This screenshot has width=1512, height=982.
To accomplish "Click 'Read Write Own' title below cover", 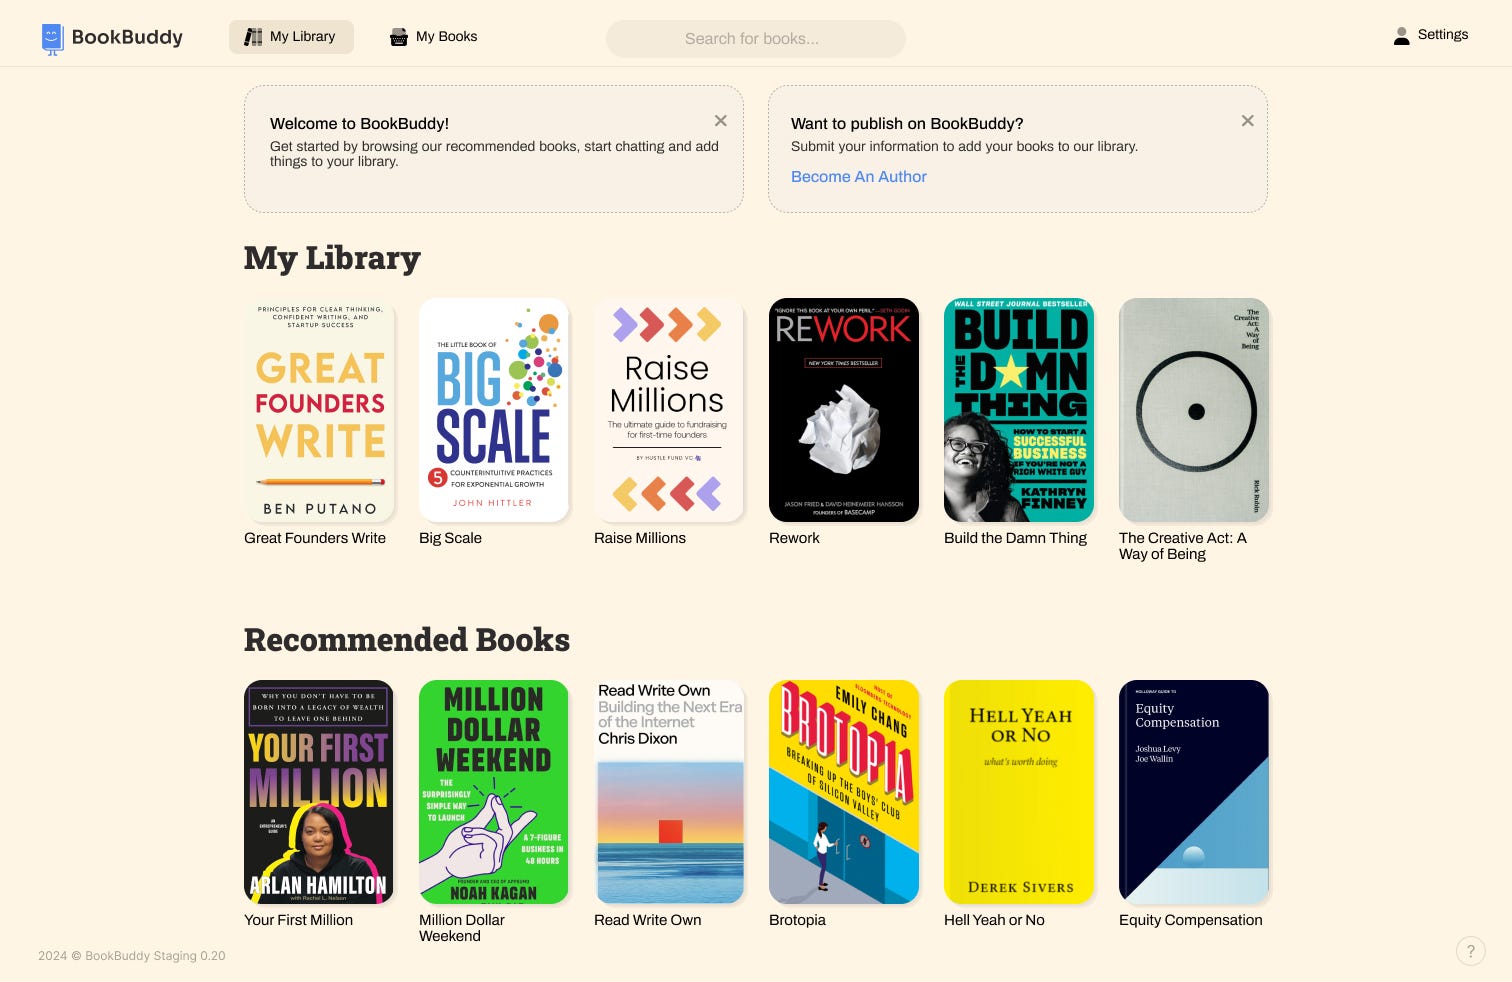I will [647, 920].
